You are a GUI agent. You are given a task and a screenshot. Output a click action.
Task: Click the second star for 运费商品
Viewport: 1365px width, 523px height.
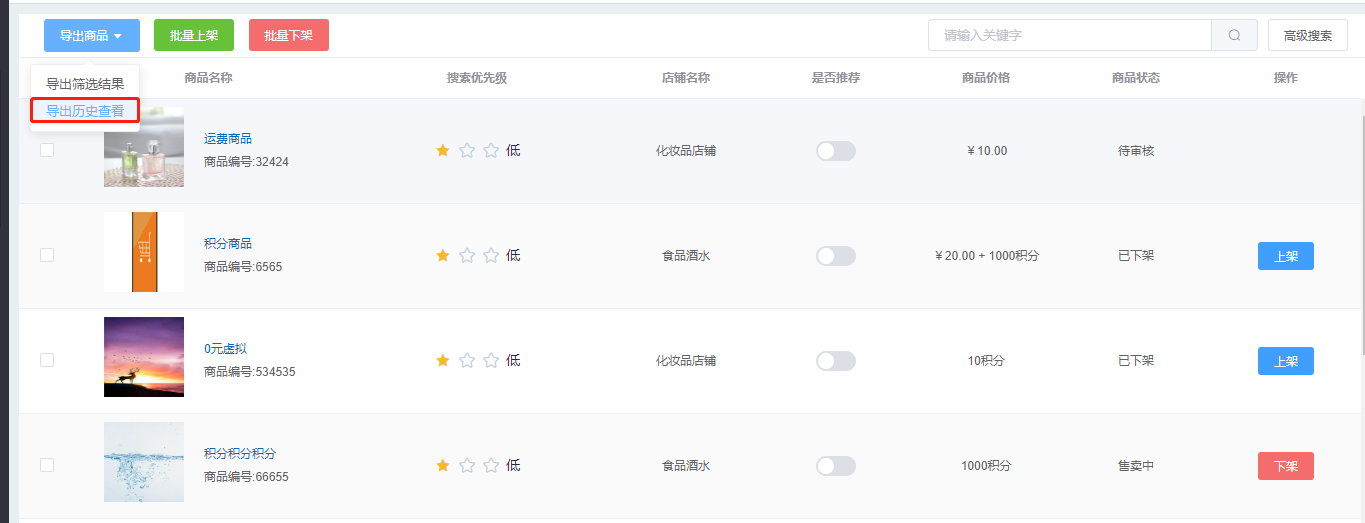click(x=467, y=150)
